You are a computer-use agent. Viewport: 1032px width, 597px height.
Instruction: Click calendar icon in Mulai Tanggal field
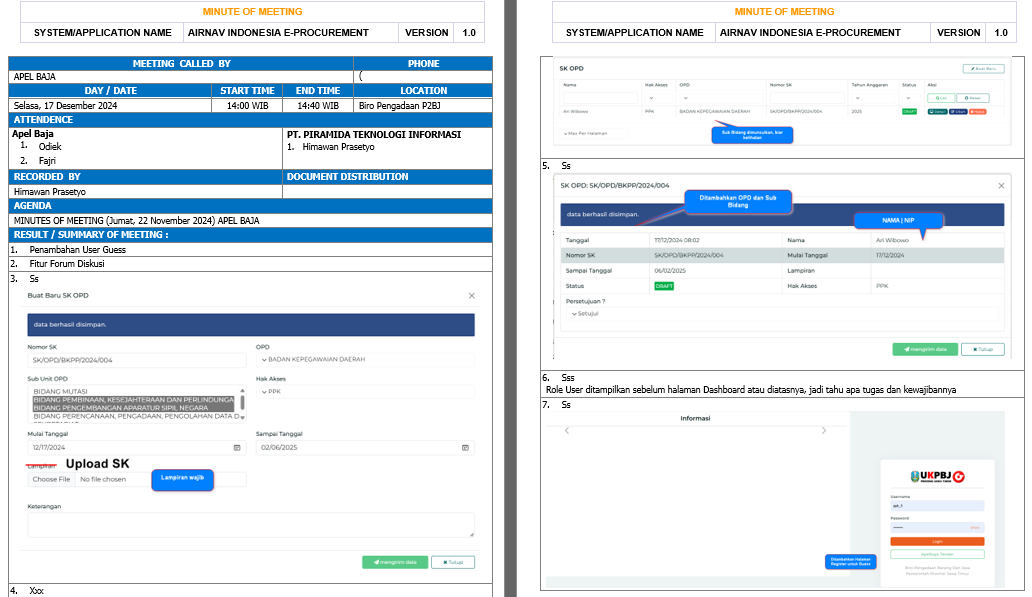[236, 448]
